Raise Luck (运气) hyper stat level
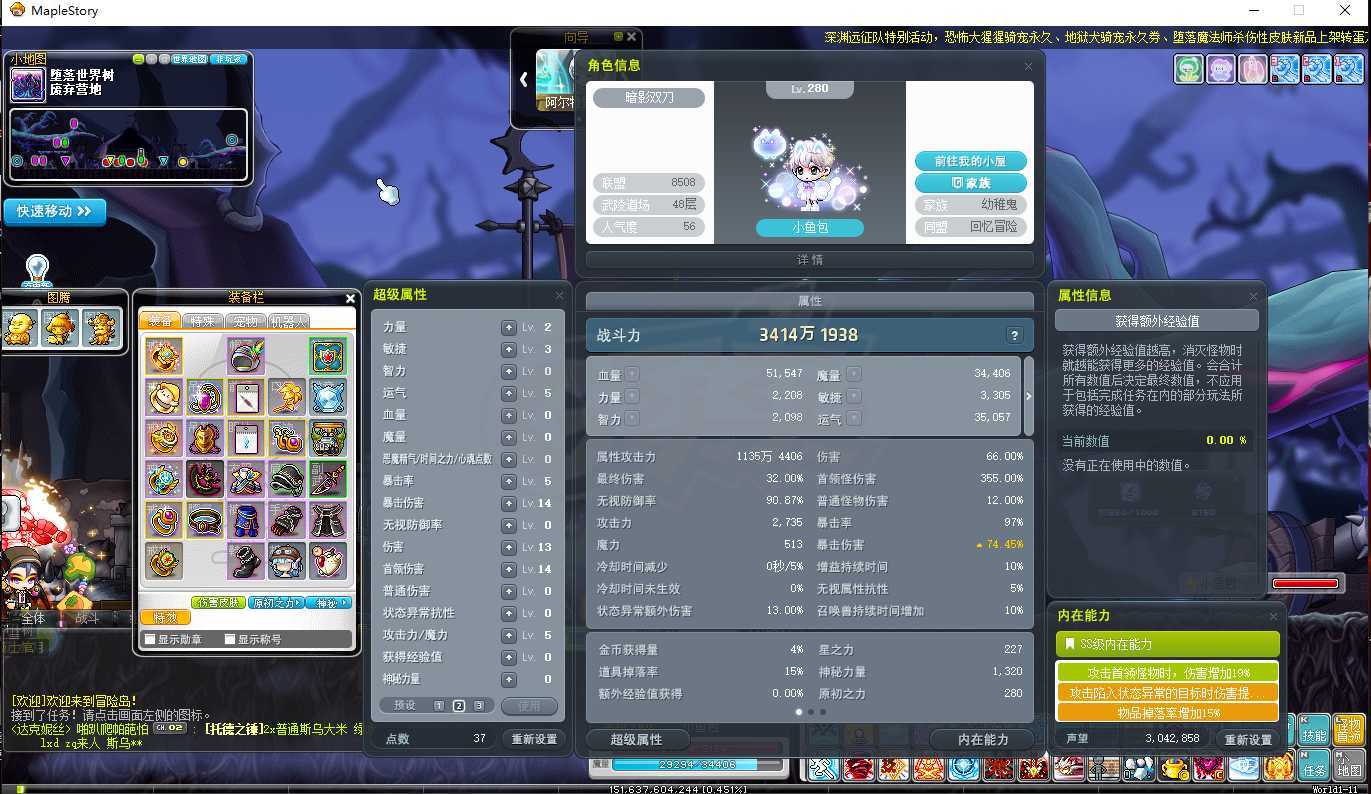 [509, 393]
